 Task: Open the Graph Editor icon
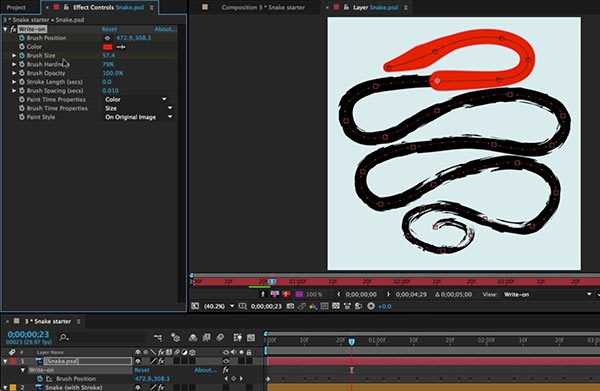pyautogui.click(x=251, y=337)
